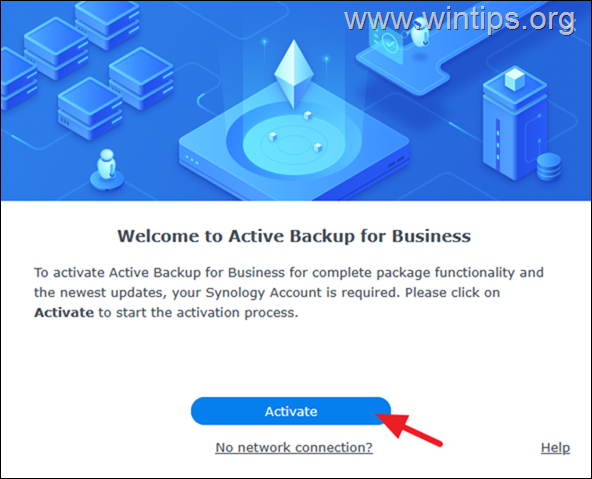592x479 pixels.
Task: Click the database cylinder stack icon
Action: pos(549,166)
